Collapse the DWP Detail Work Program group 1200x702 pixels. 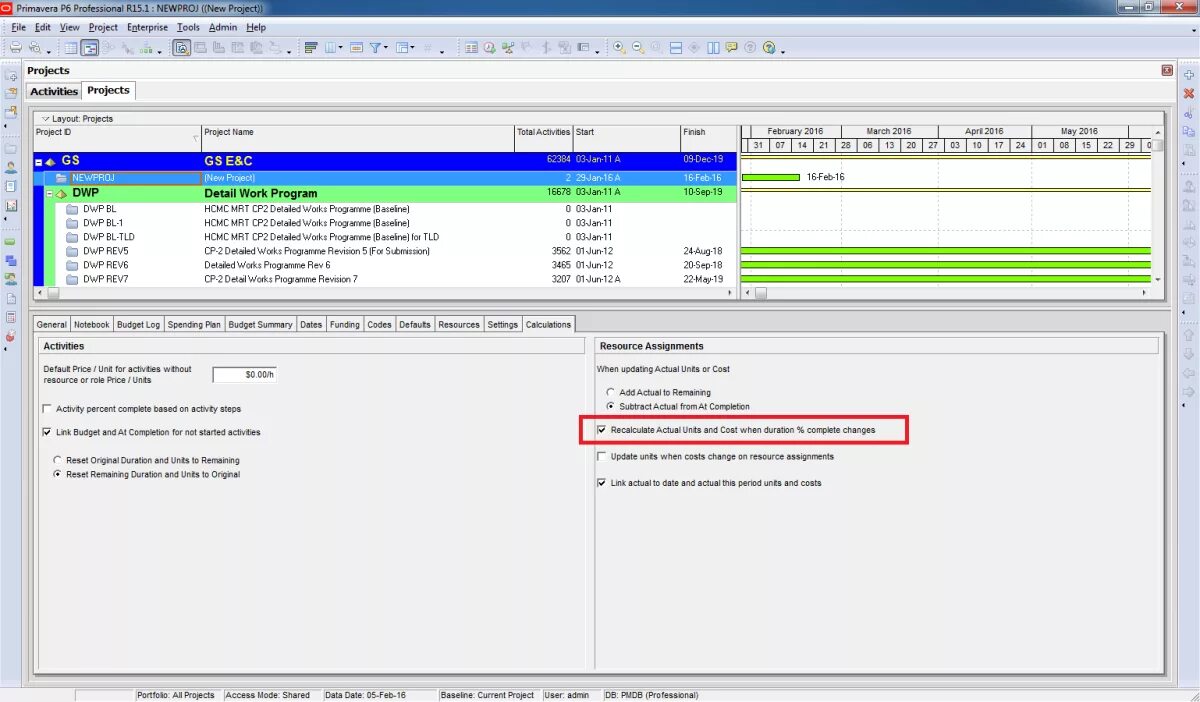click(50, 194)
